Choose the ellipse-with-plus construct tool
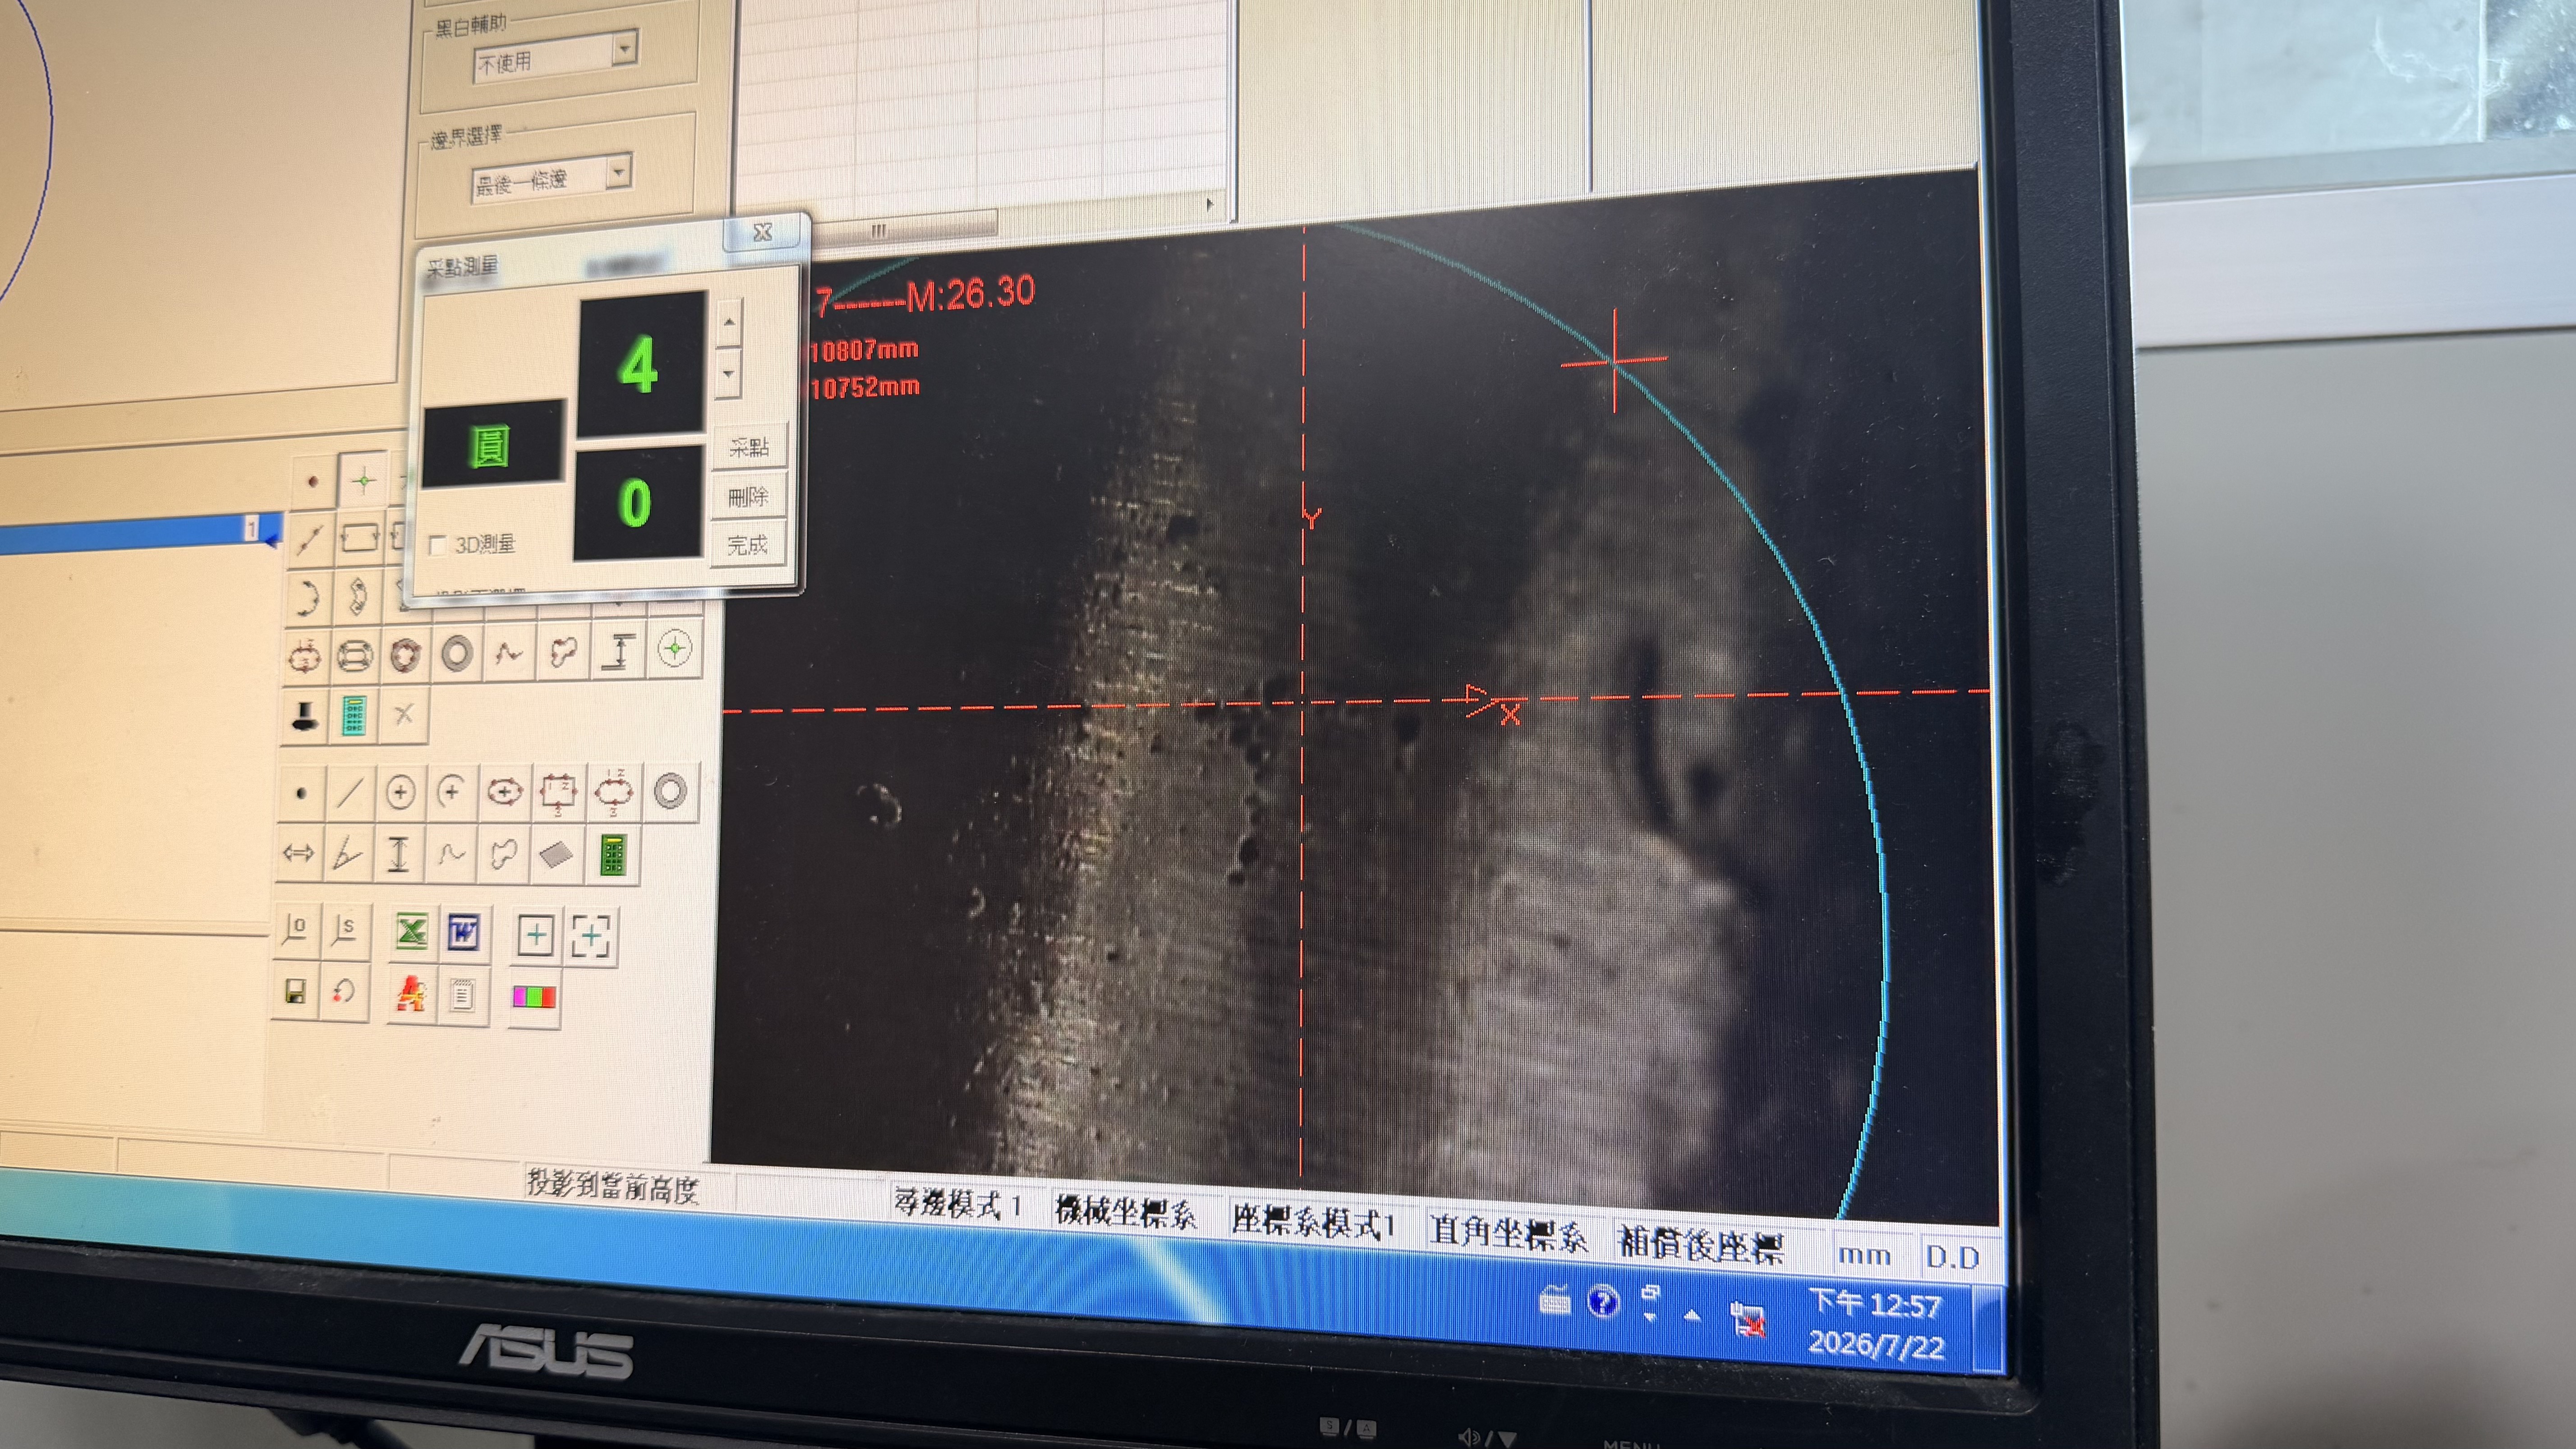This screenshot has width=2576, height=1449. coord(504,792)
